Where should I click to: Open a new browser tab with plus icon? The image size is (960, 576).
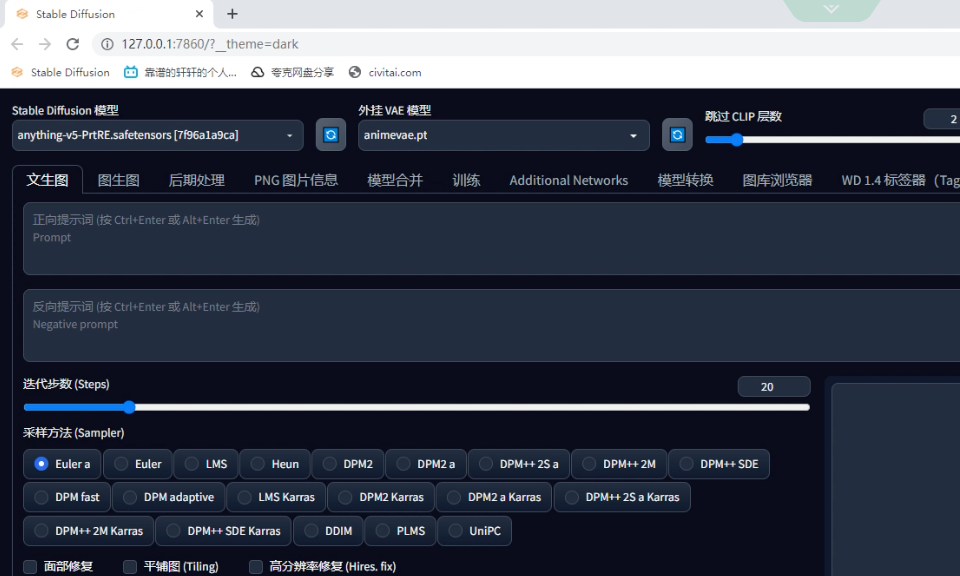pyautogui.click(x=232, y=14)
